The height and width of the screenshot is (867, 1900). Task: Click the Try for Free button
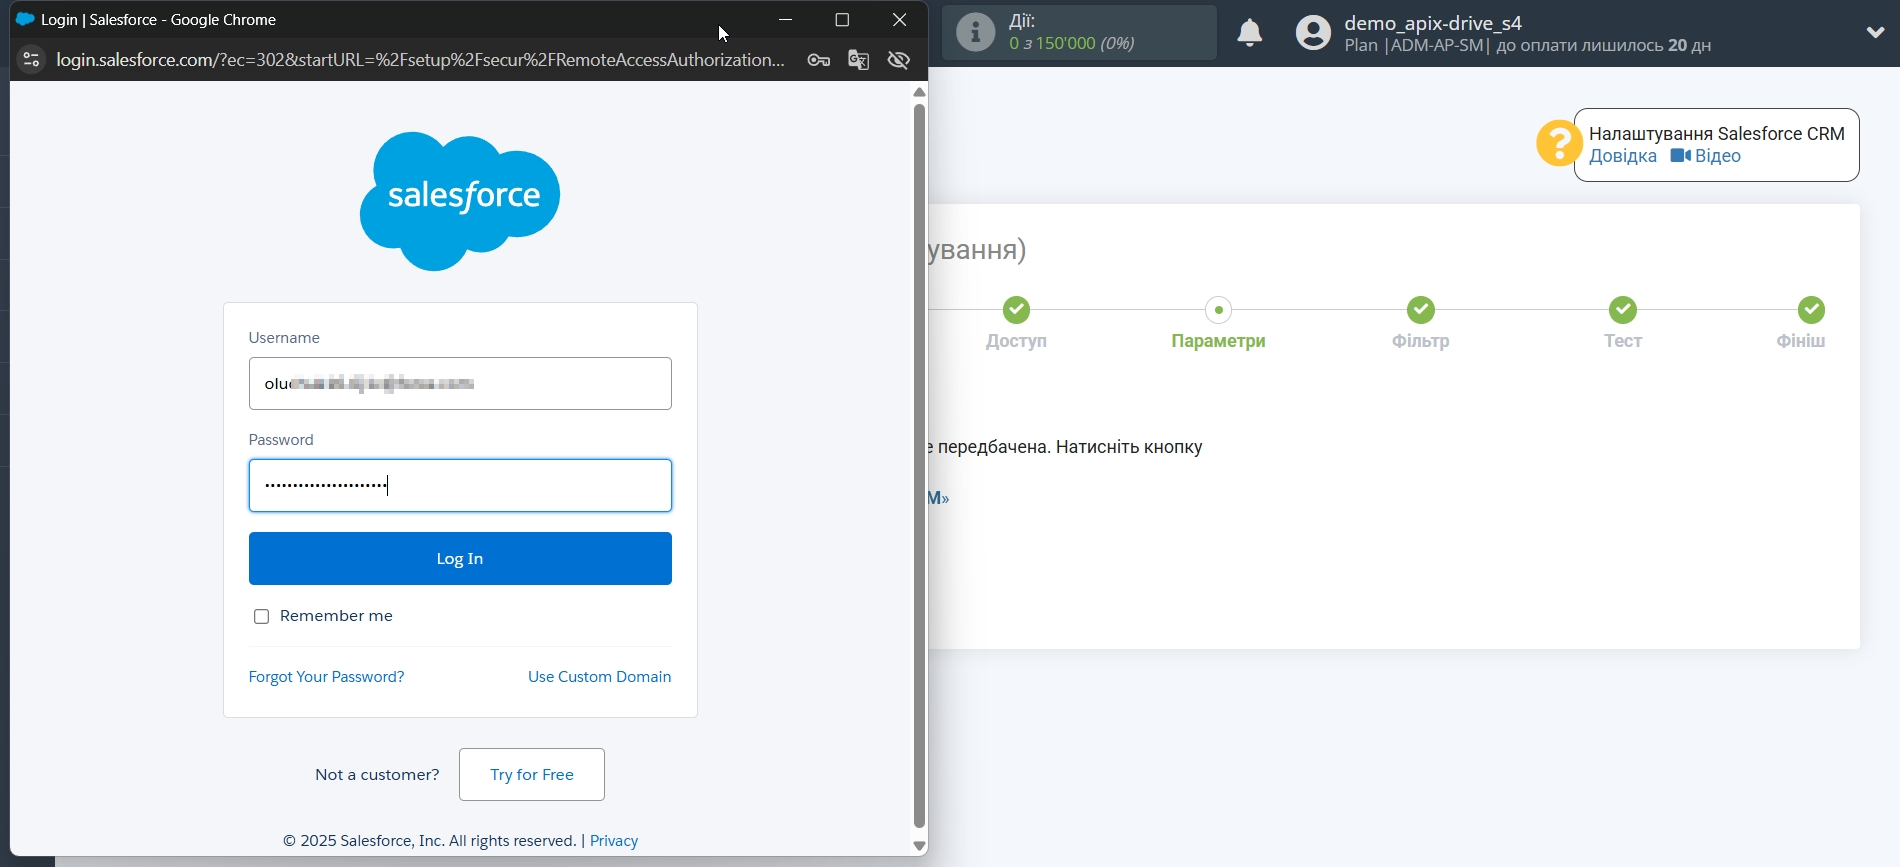pyautogui.click(x=532, y=774)
